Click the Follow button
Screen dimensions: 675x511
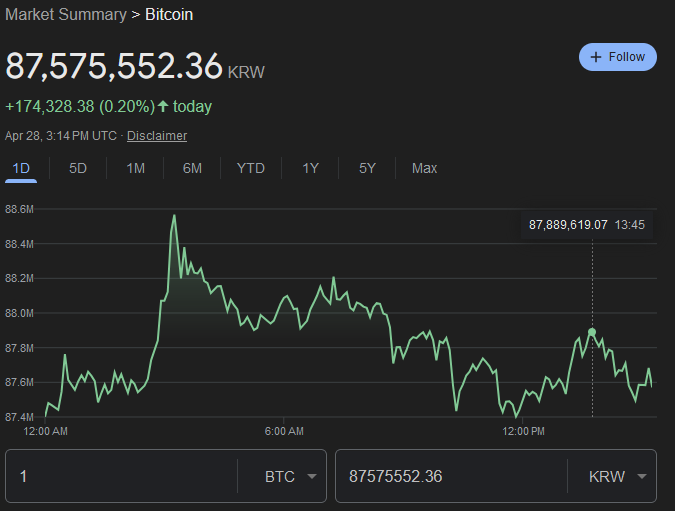click(x=617, y=57)
